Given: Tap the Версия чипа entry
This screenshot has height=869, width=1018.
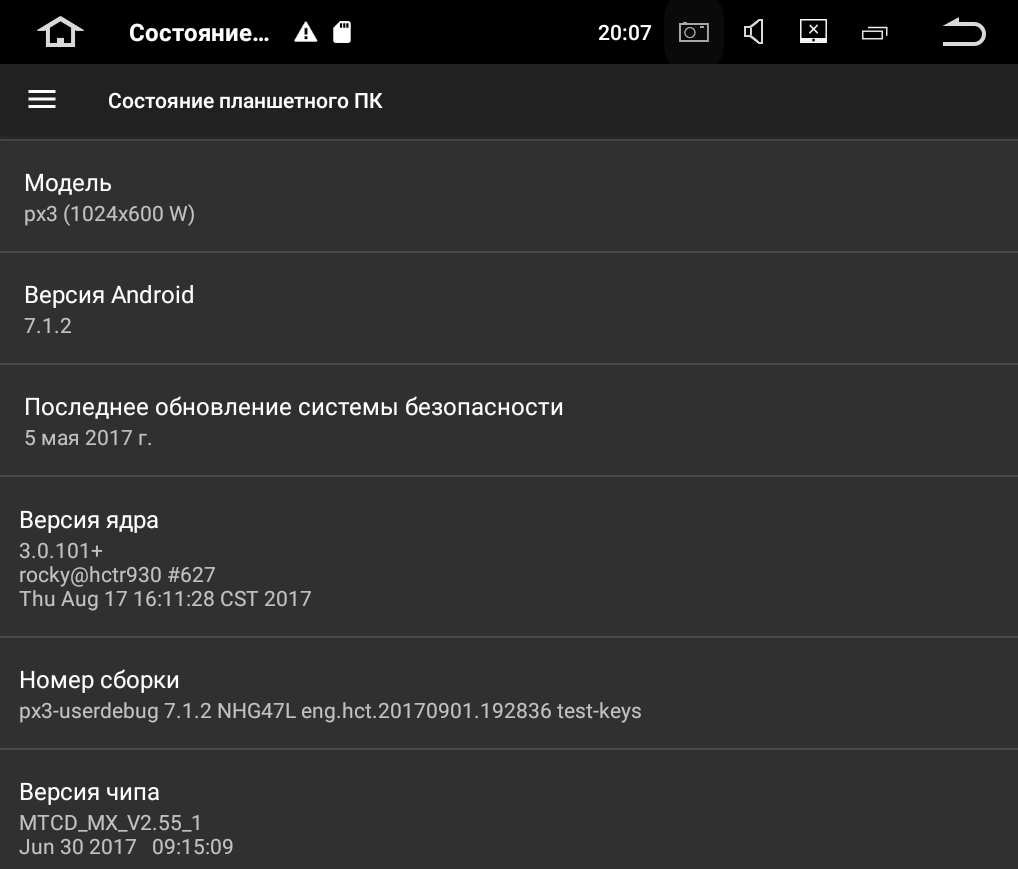Looking at the screenshot, I should pos(509,809).
